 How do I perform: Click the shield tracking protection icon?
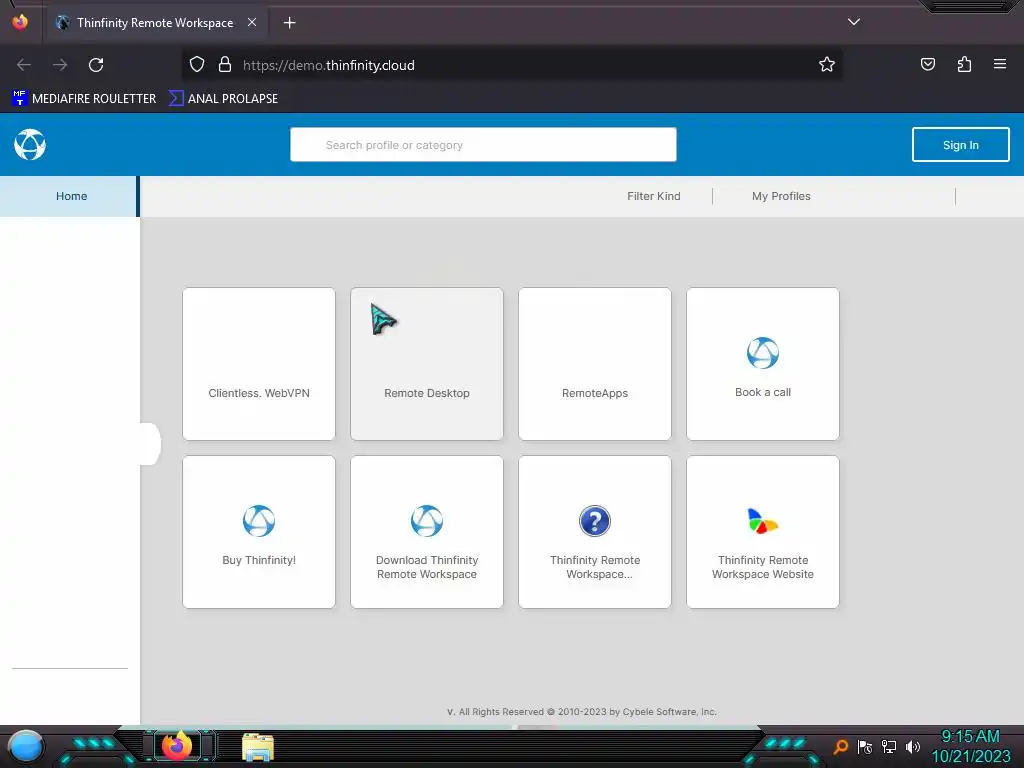[197, 64]
